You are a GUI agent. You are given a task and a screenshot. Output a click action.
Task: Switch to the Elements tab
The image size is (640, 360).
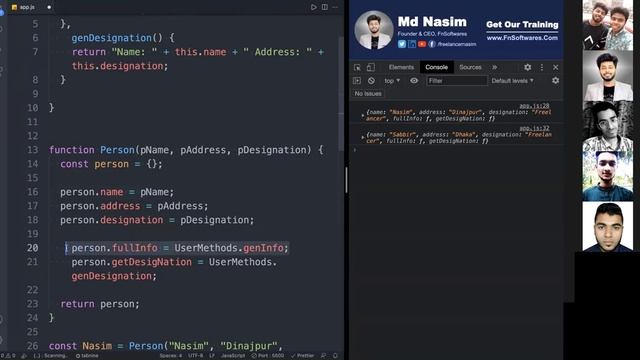click(x=401, y=67)
